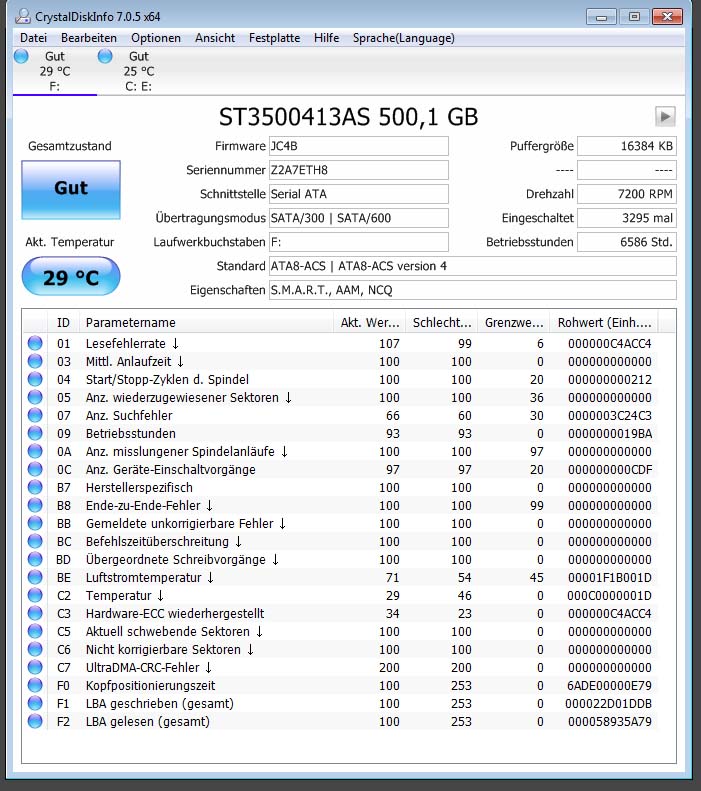Click the ID column header
The height and width of the screenshot is (791, 701).
point(64,322)
